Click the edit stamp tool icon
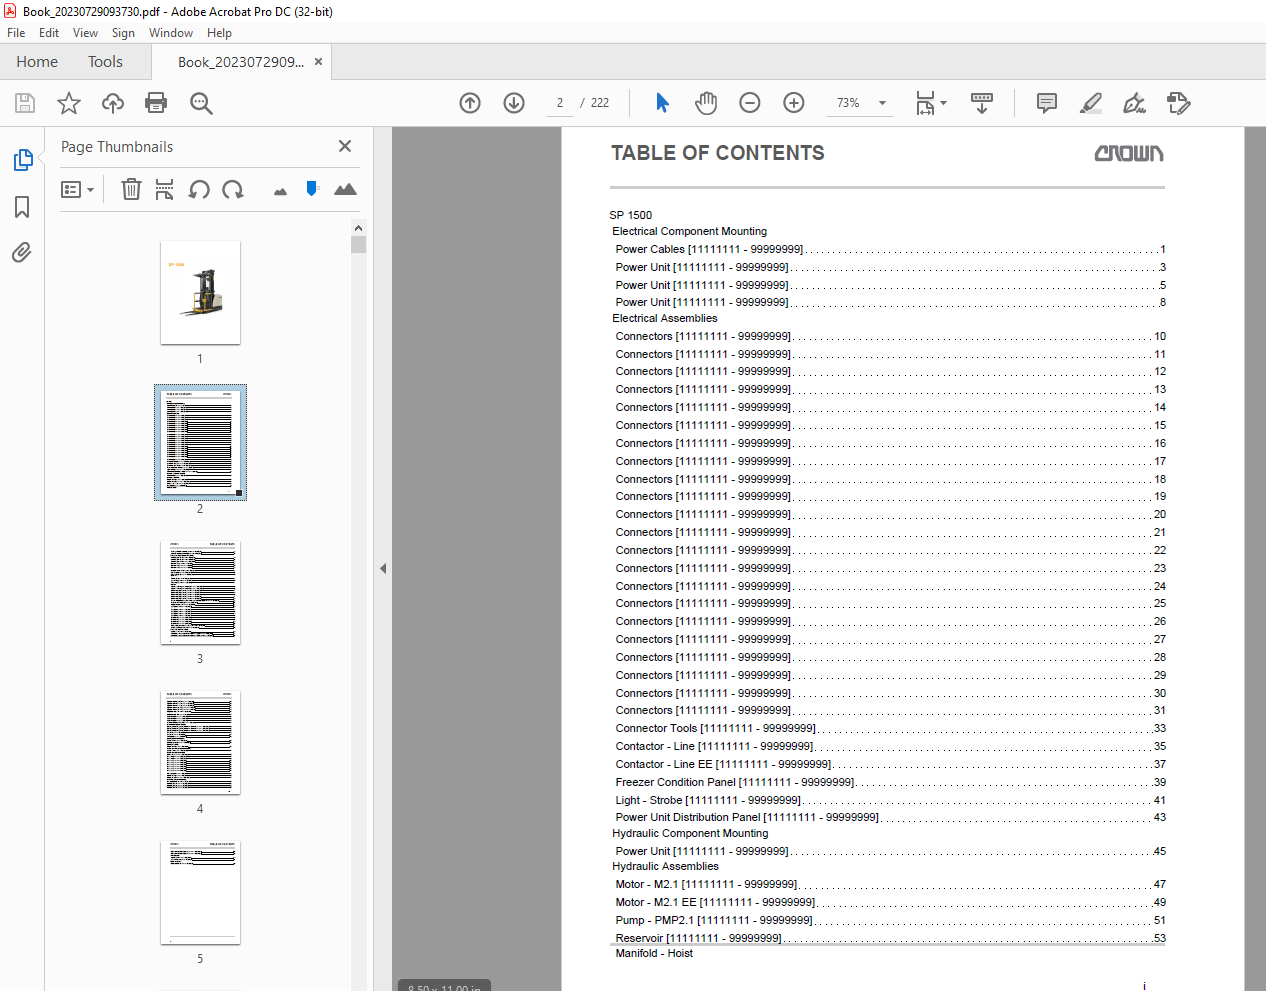Screen dimensions: 1266x991 (x=1178, y=103)
